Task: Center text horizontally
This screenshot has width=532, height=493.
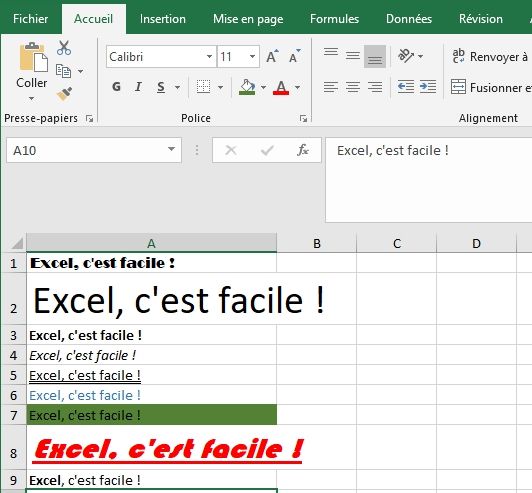Action: coord(353,87)
